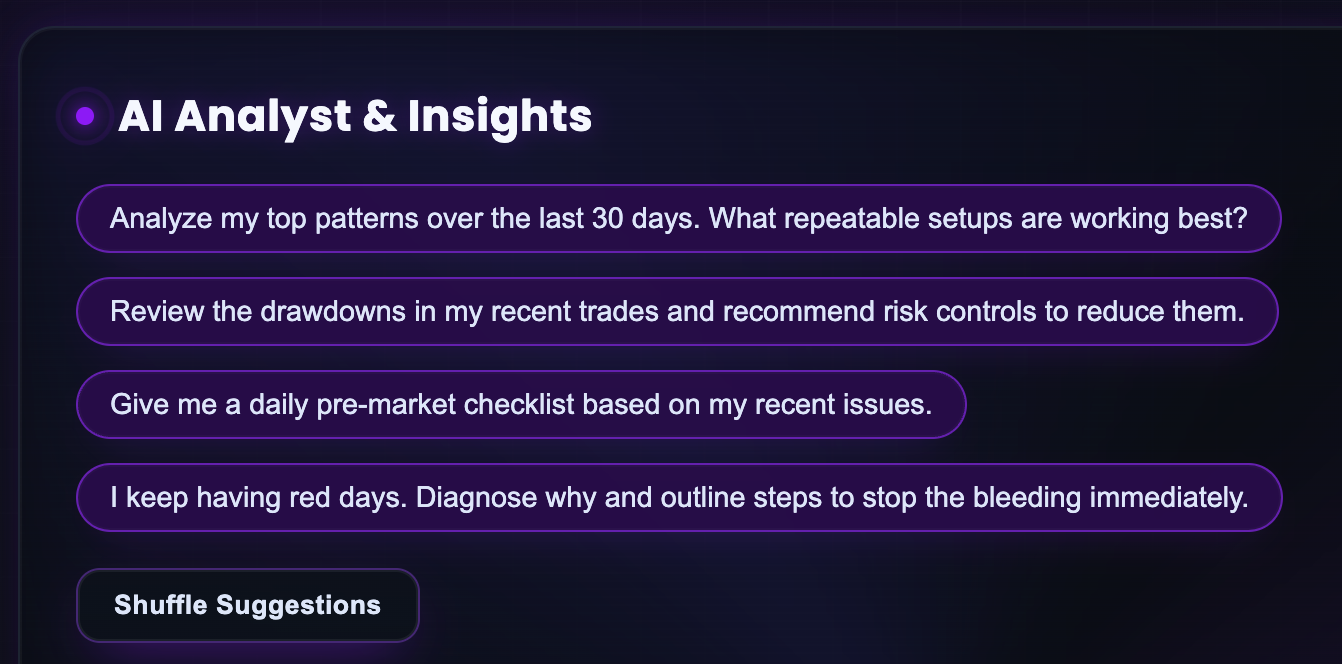This screenshot has height=664, width=1342.
Task: Click the pre-market checklist suggestion pill
Action: (521, 404)
